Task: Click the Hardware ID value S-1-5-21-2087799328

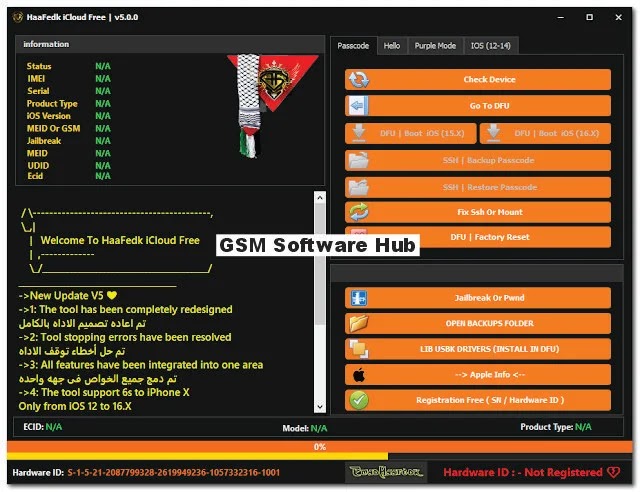Action: click(x=174, y=472)
